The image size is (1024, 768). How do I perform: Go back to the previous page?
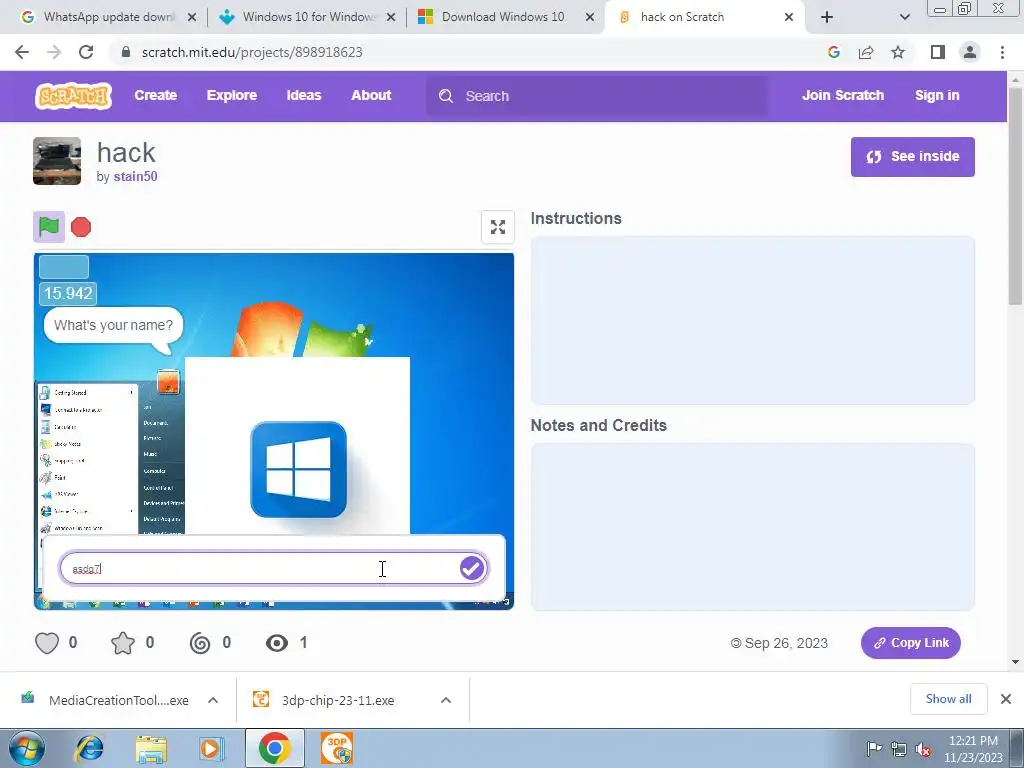click(22, 52)
